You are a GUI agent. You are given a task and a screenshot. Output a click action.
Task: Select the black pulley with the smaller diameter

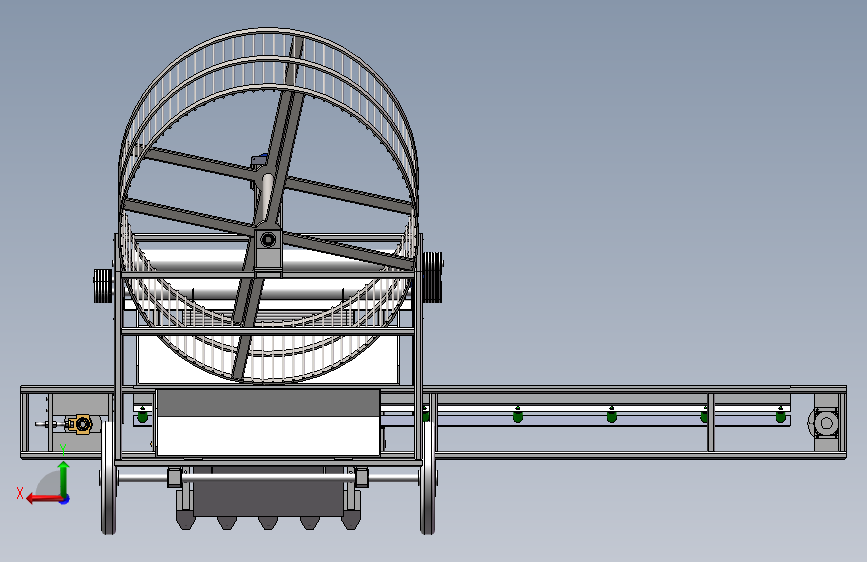pos(103,285)
